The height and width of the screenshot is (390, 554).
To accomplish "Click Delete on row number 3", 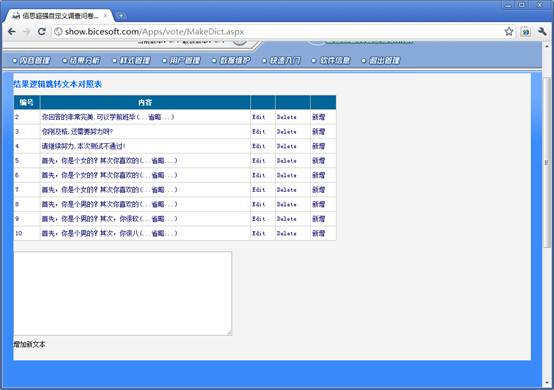I will 287,132.
